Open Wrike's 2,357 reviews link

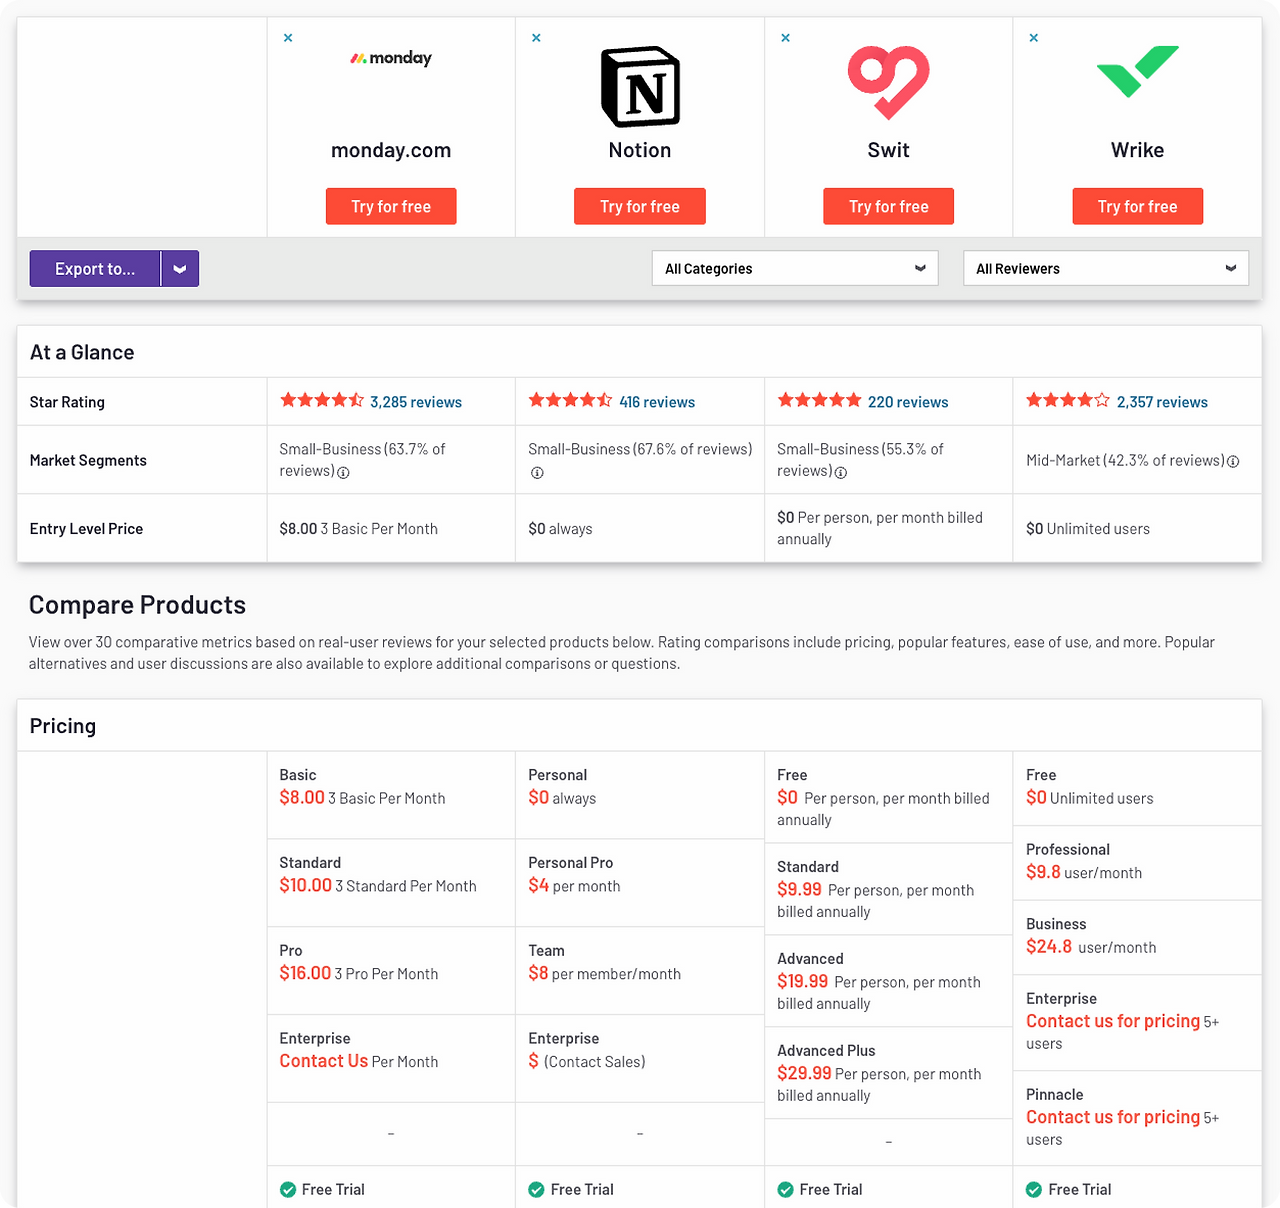tap(1162, 402)
